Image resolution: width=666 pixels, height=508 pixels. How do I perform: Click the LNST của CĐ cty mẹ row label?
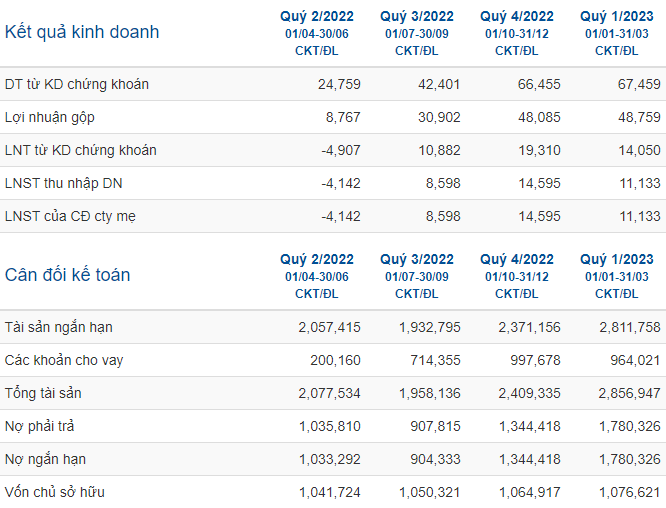click(x=70, y=216)
